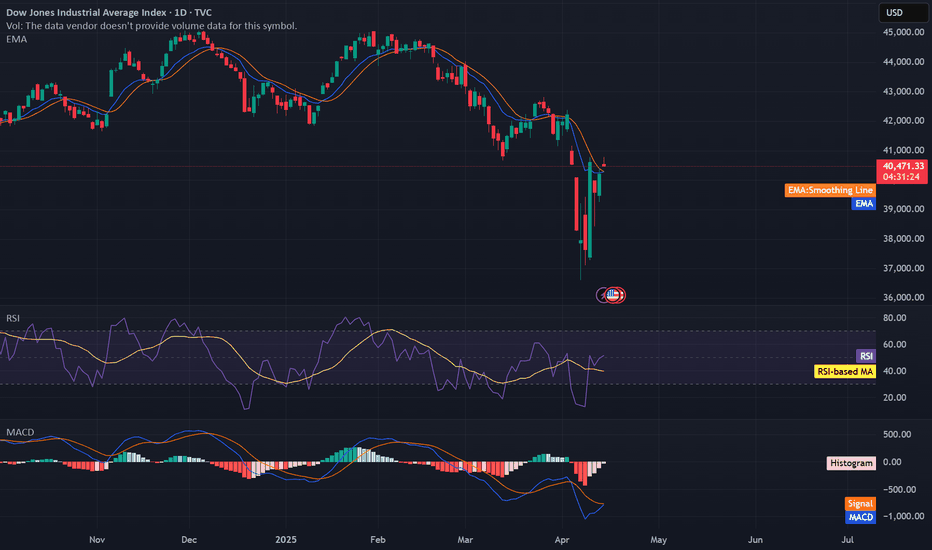Select the Histogram scale label
Image resolution: width=932 pixels, height=550 pixels.
[851, 463]
